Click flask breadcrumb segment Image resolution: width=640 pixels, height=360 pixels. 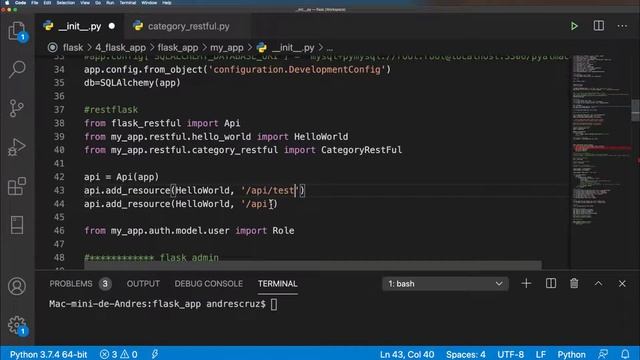(x=73, y=48)
